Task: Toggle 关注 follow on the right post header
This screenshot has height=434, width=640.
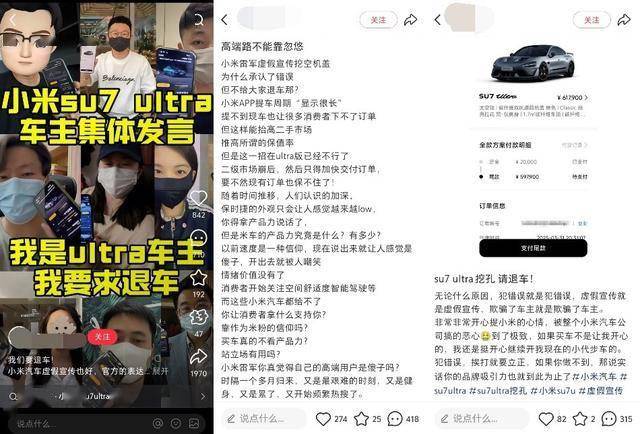Action: (592, 20)
